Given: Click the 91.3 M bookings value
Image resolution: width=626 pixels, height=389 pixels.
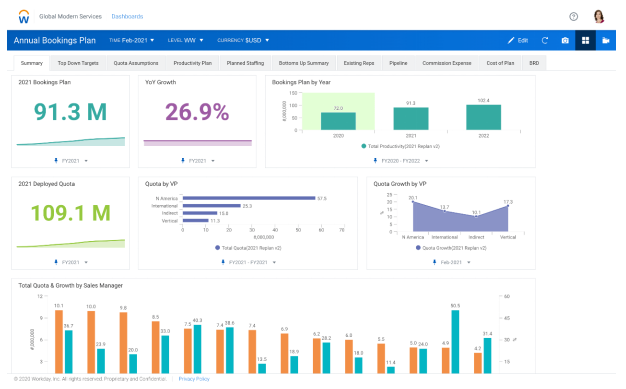Looking at the screenshot, I should pyautogui.click(x=70, y=112).
